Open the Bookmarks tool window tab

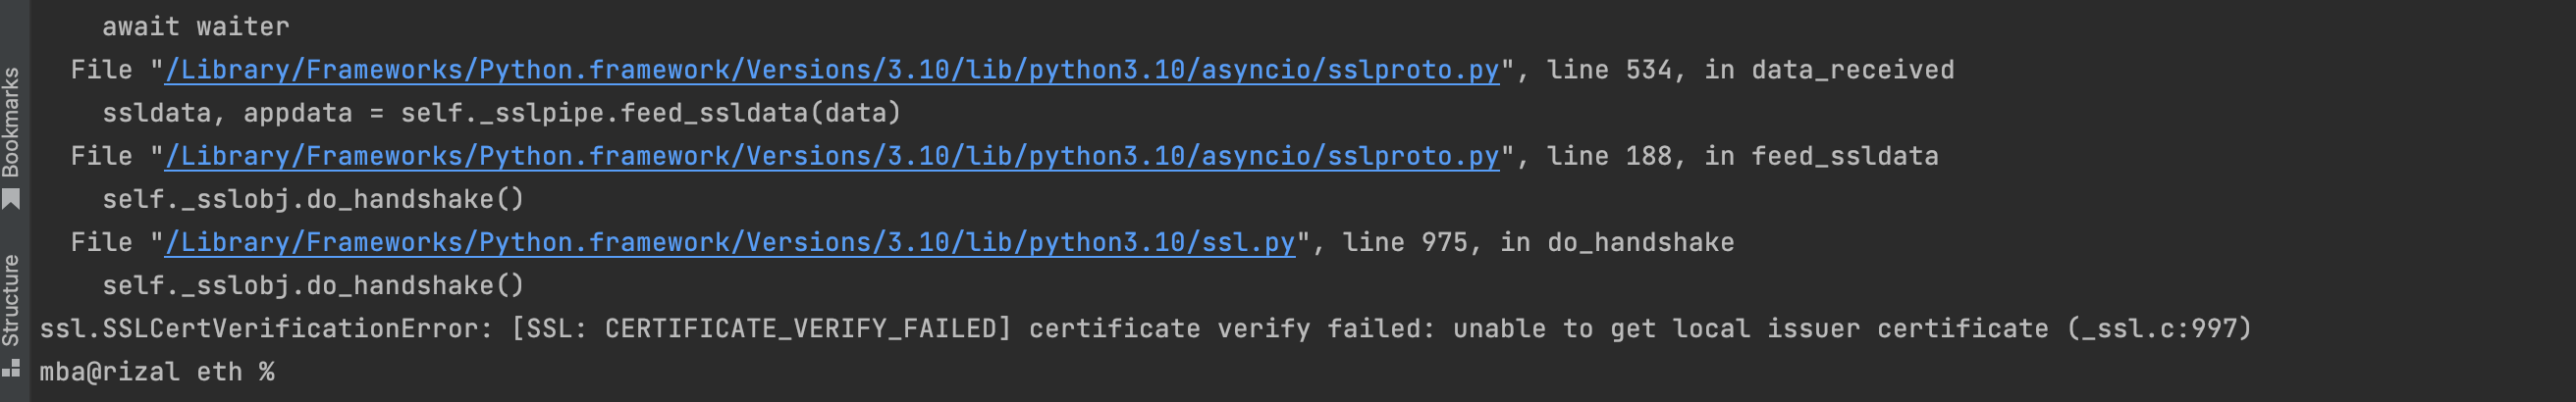tap(11, 121)
